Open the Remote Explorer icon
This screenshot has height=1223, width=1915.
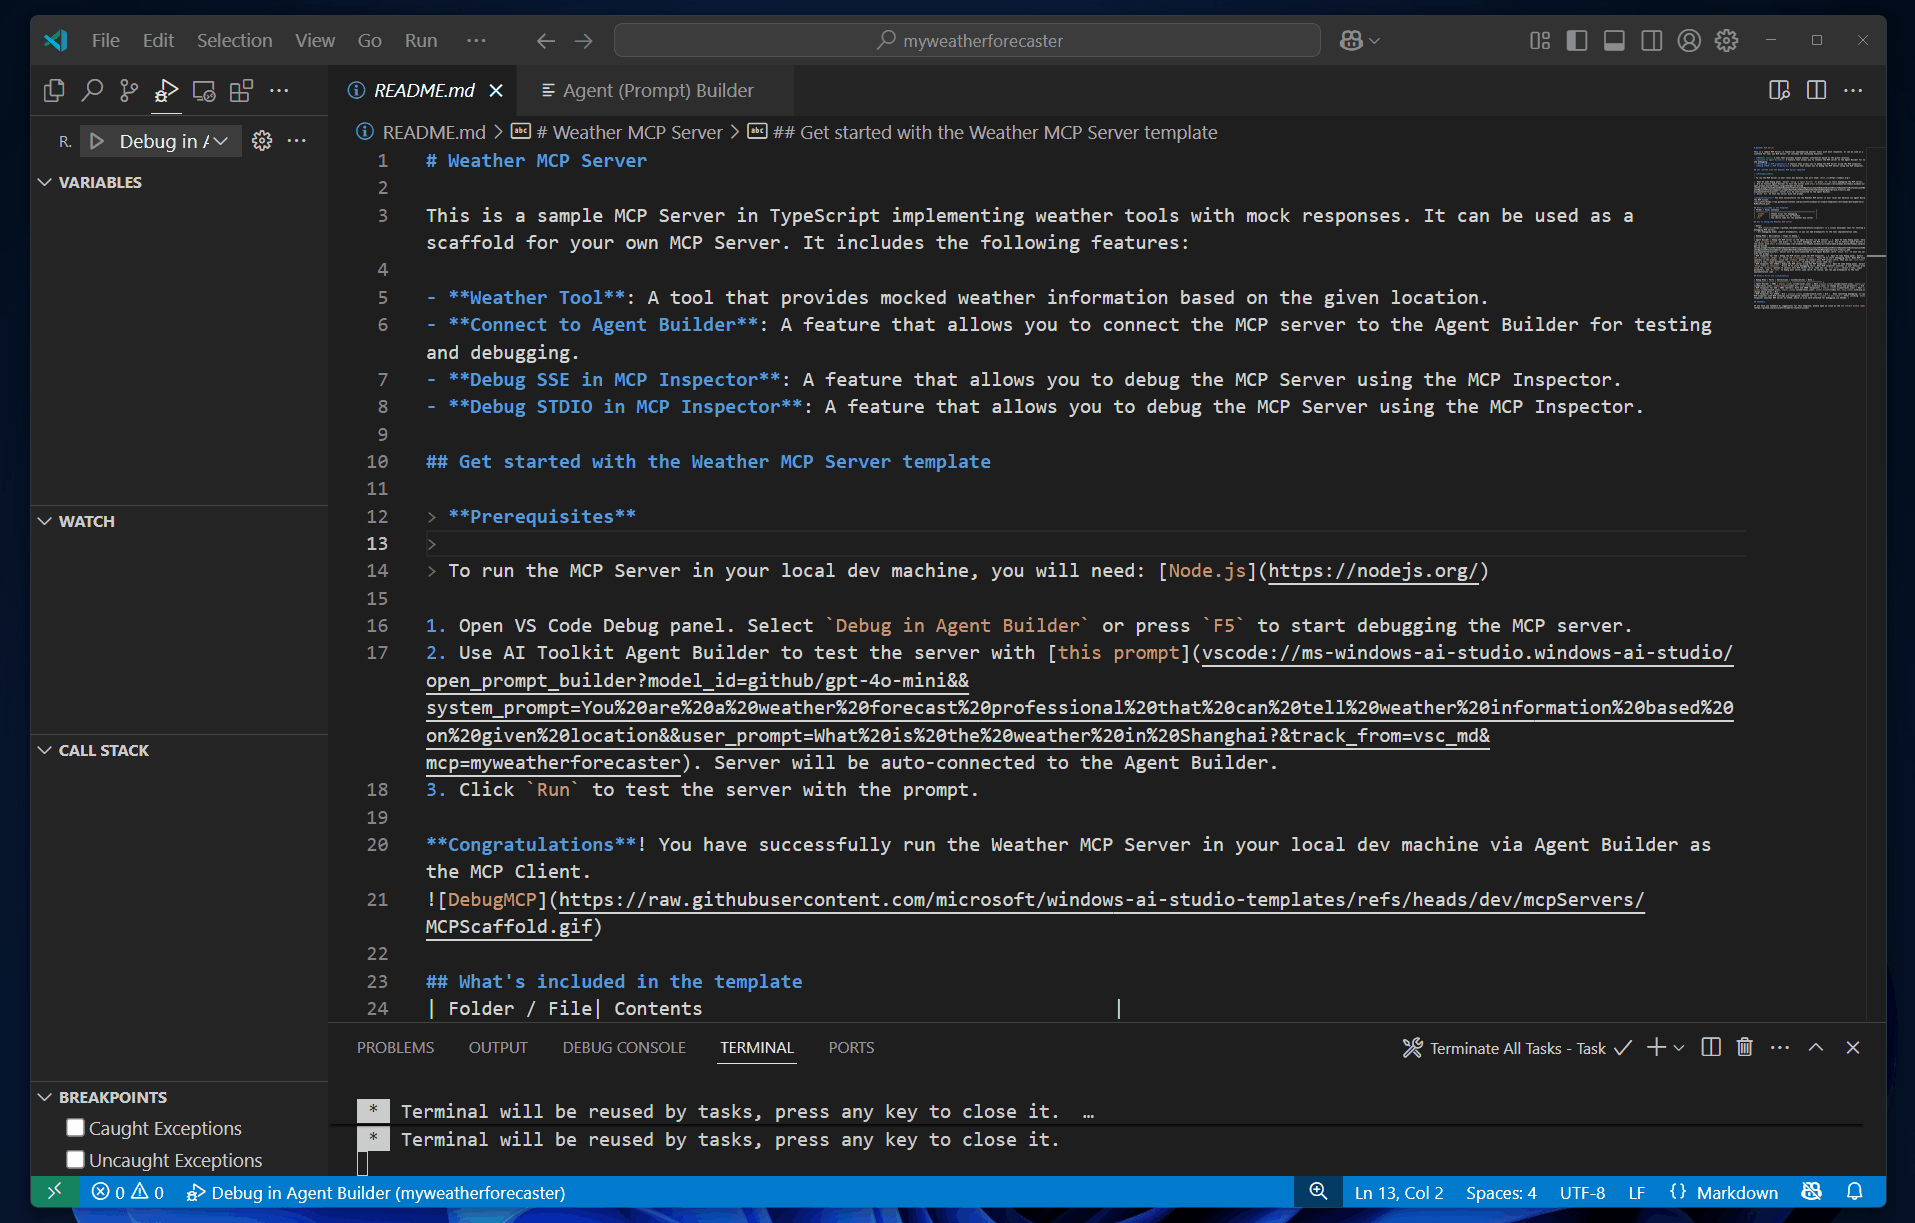coord(203,90)
